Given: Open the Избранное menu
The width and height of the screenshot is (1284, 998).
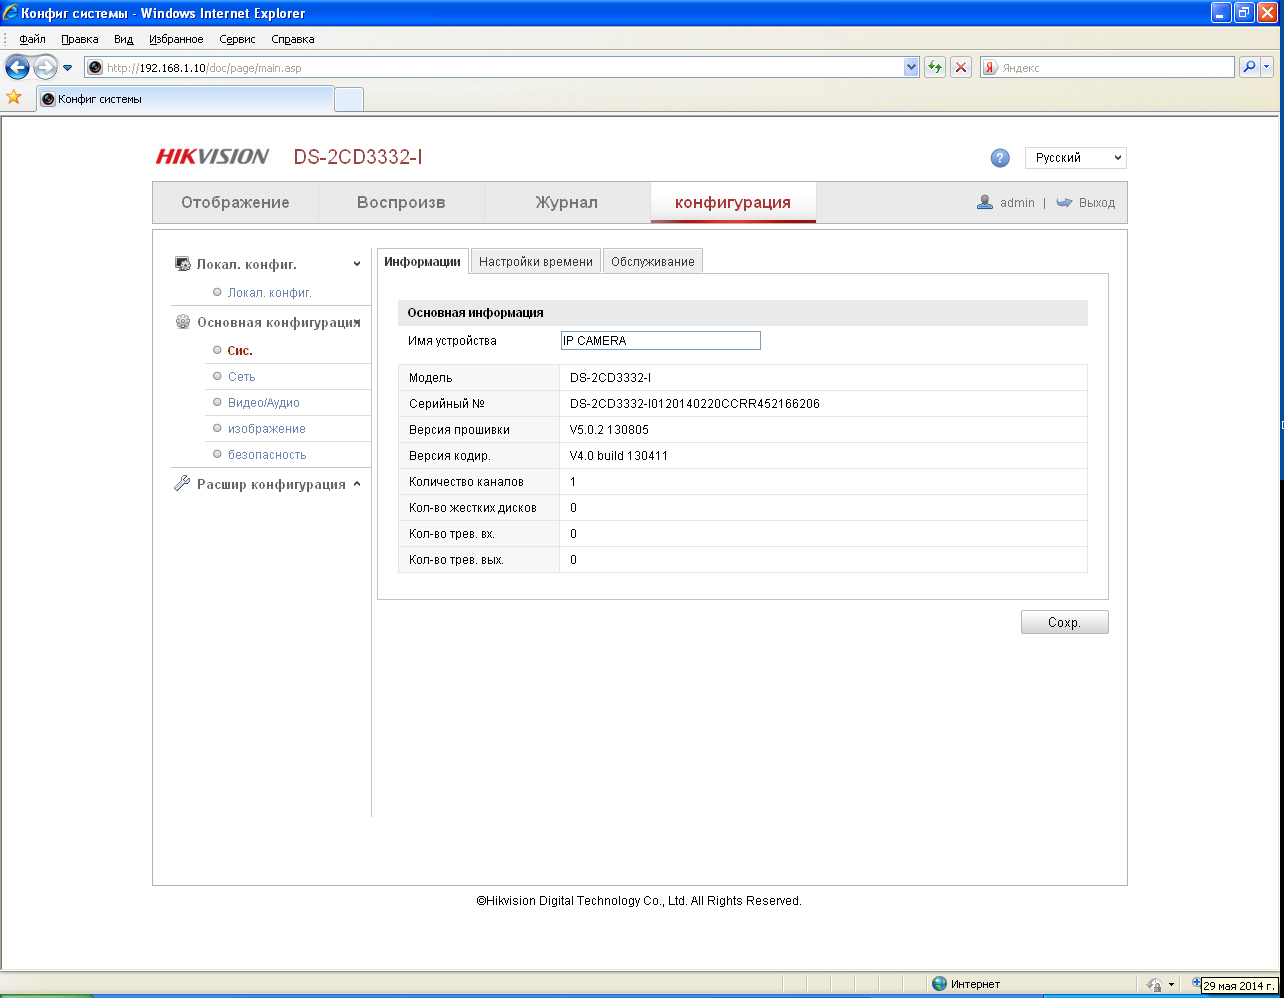Looking at the screenshot, I should (x=176, y=39).
